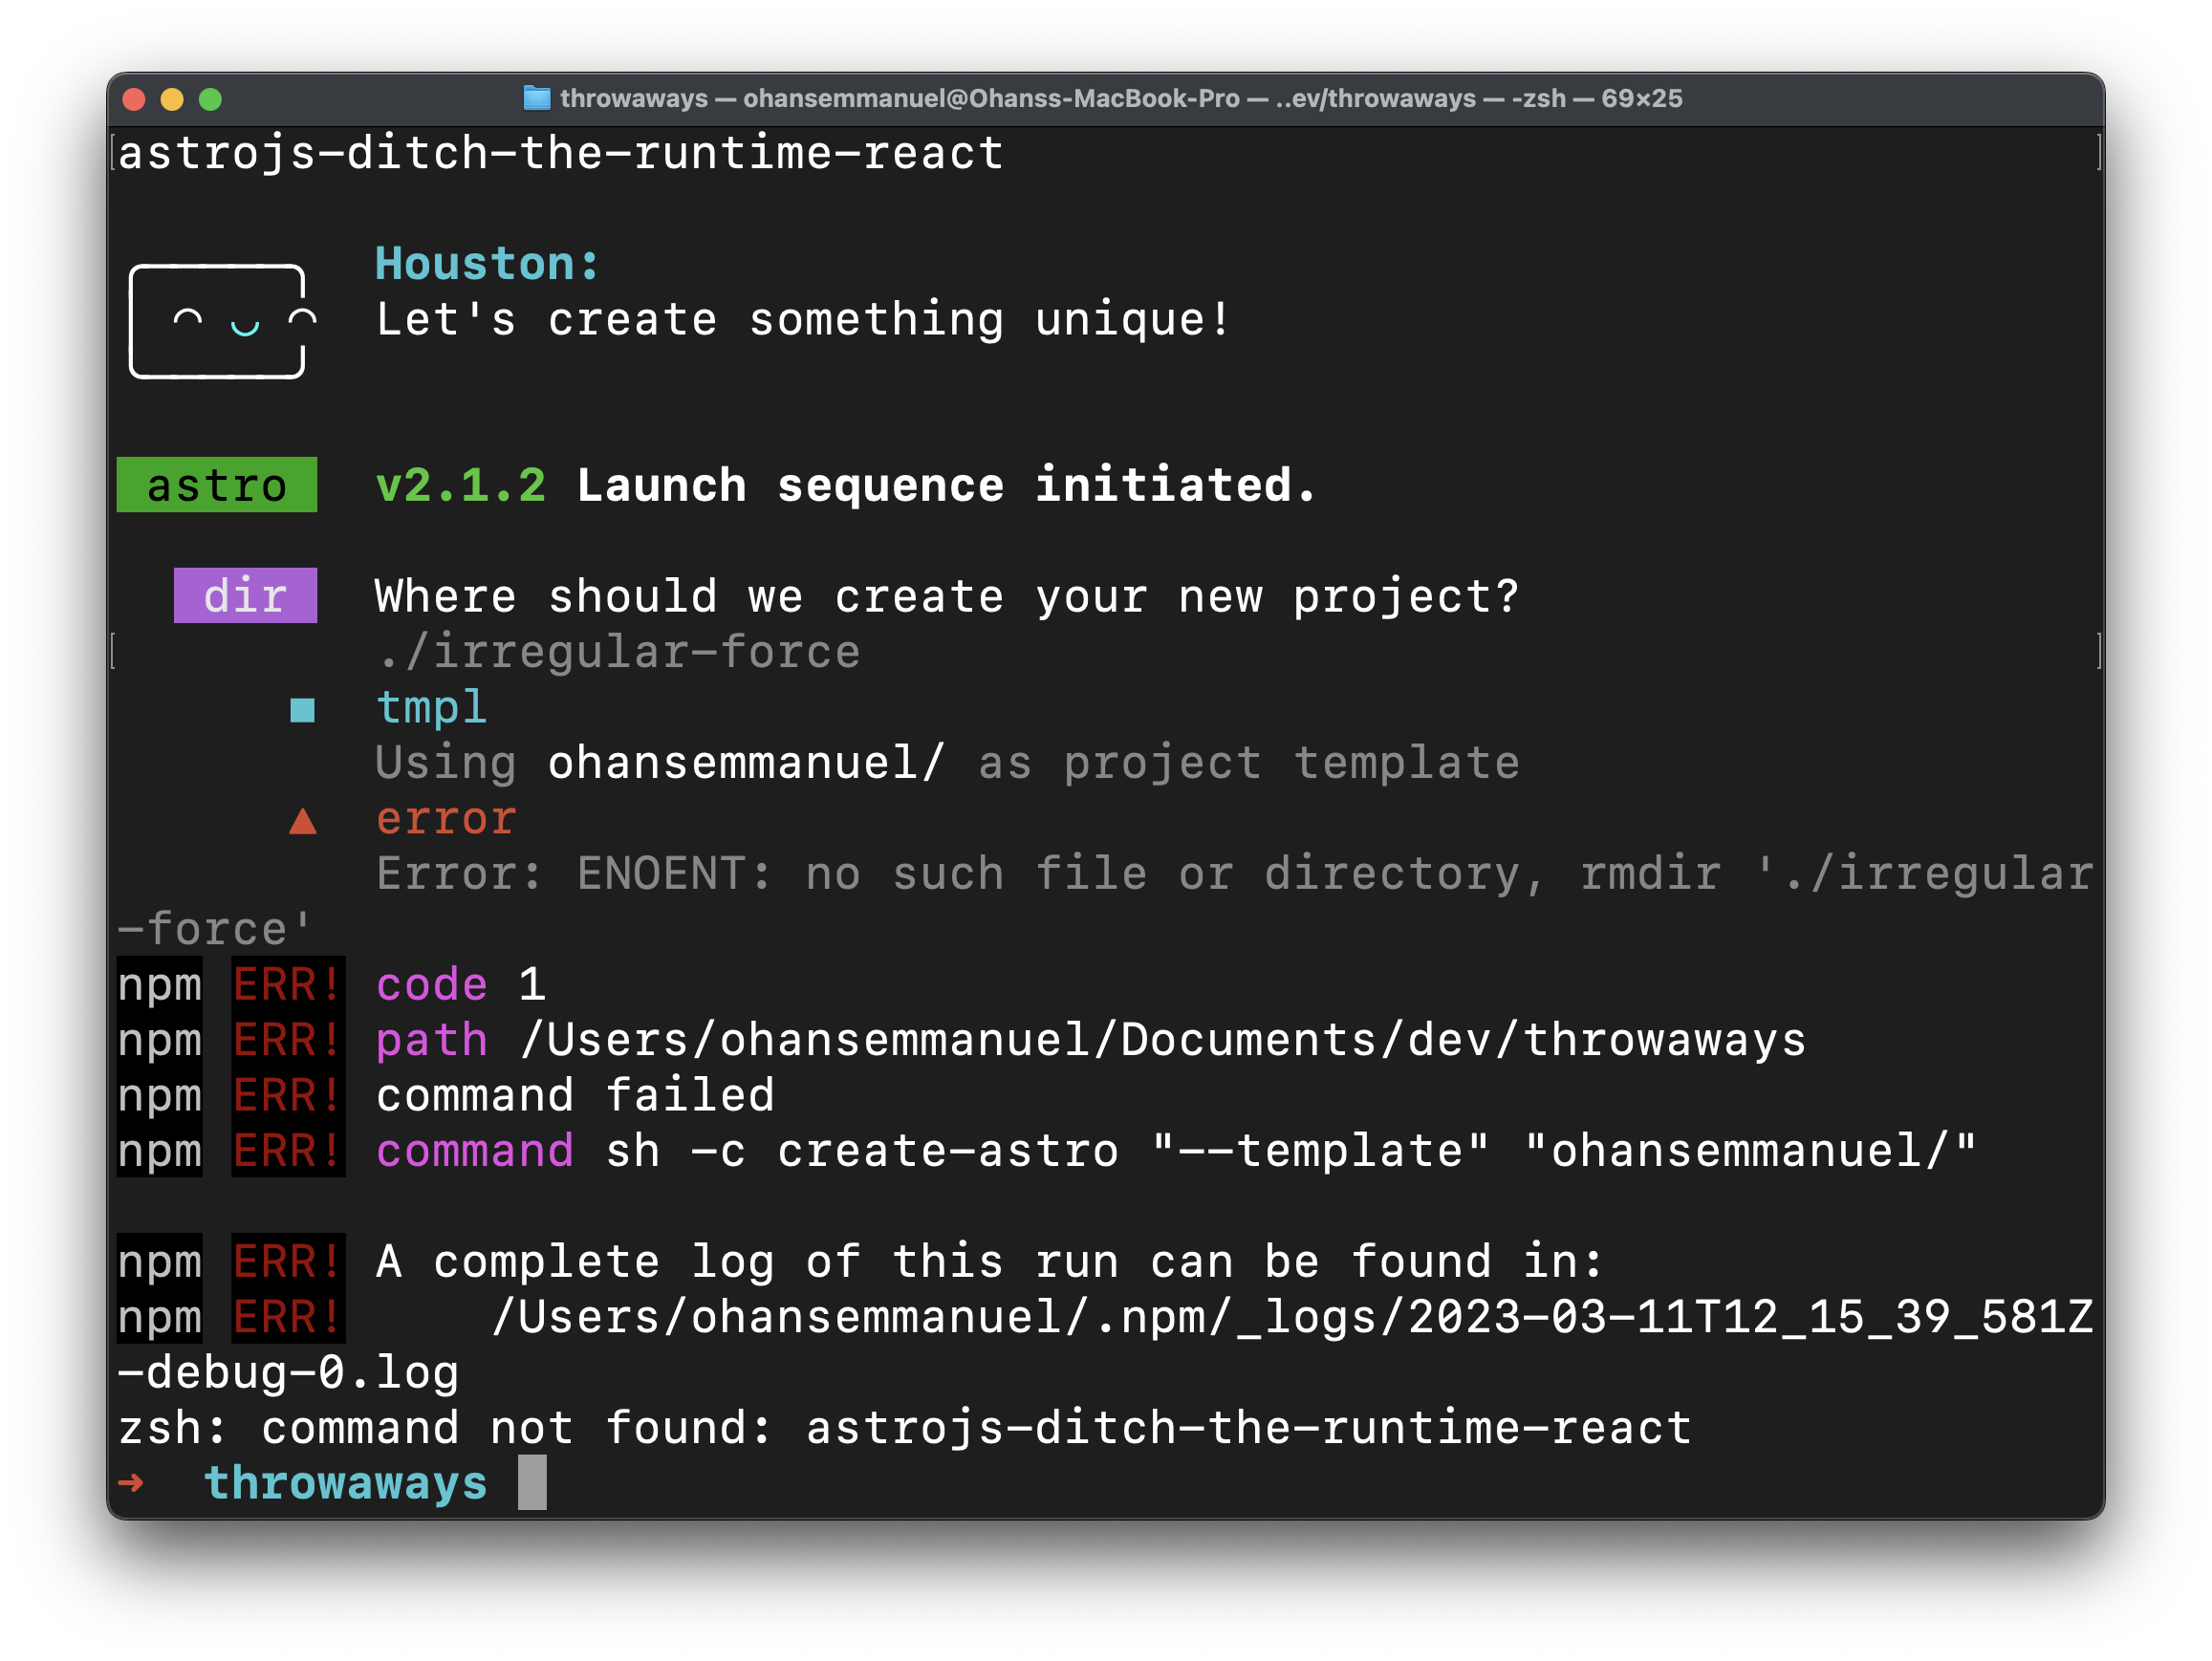
Task: Click 'Where should we create your new project?'
Action: [x=947, y=597]
